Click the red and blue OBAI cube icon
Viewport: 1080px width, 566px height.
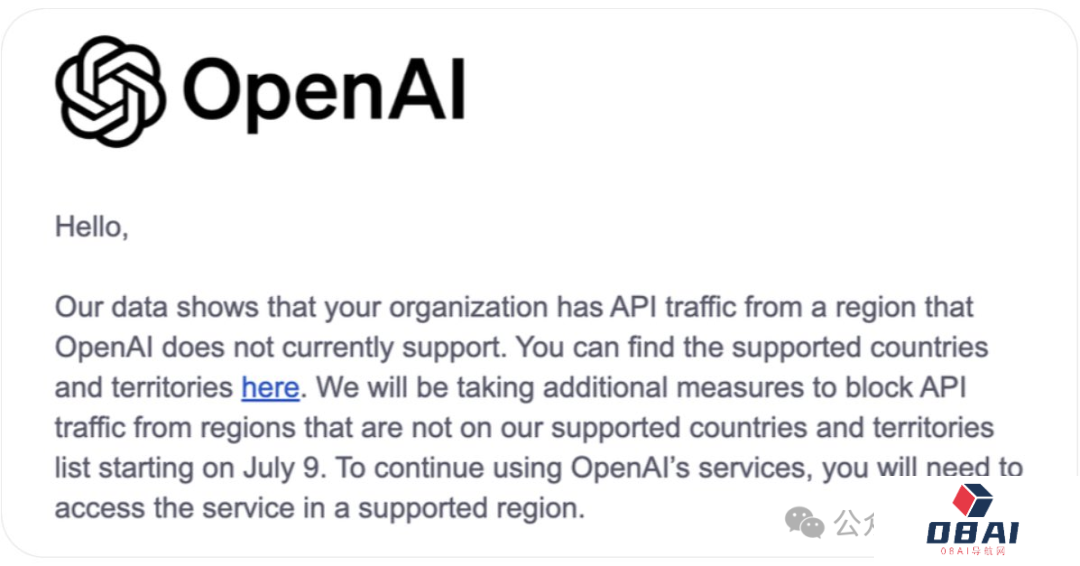[971, 501]
